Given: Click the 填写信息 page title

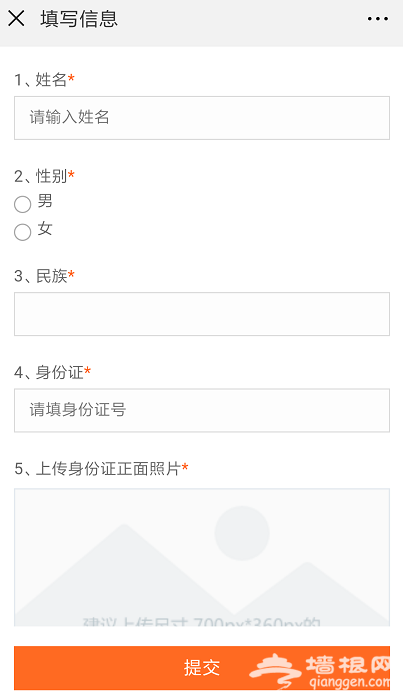Looking at the screenshot, I should point(79,19).
